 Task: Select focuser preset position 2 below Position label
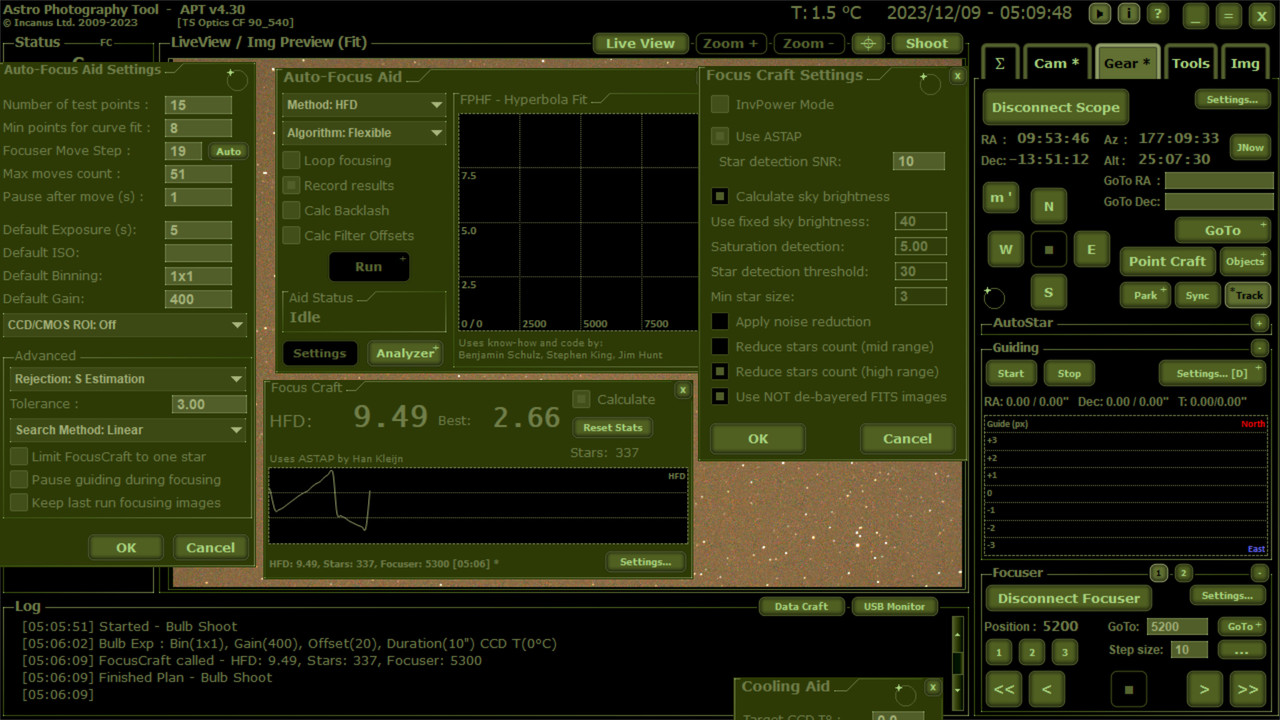point(1032,652)
